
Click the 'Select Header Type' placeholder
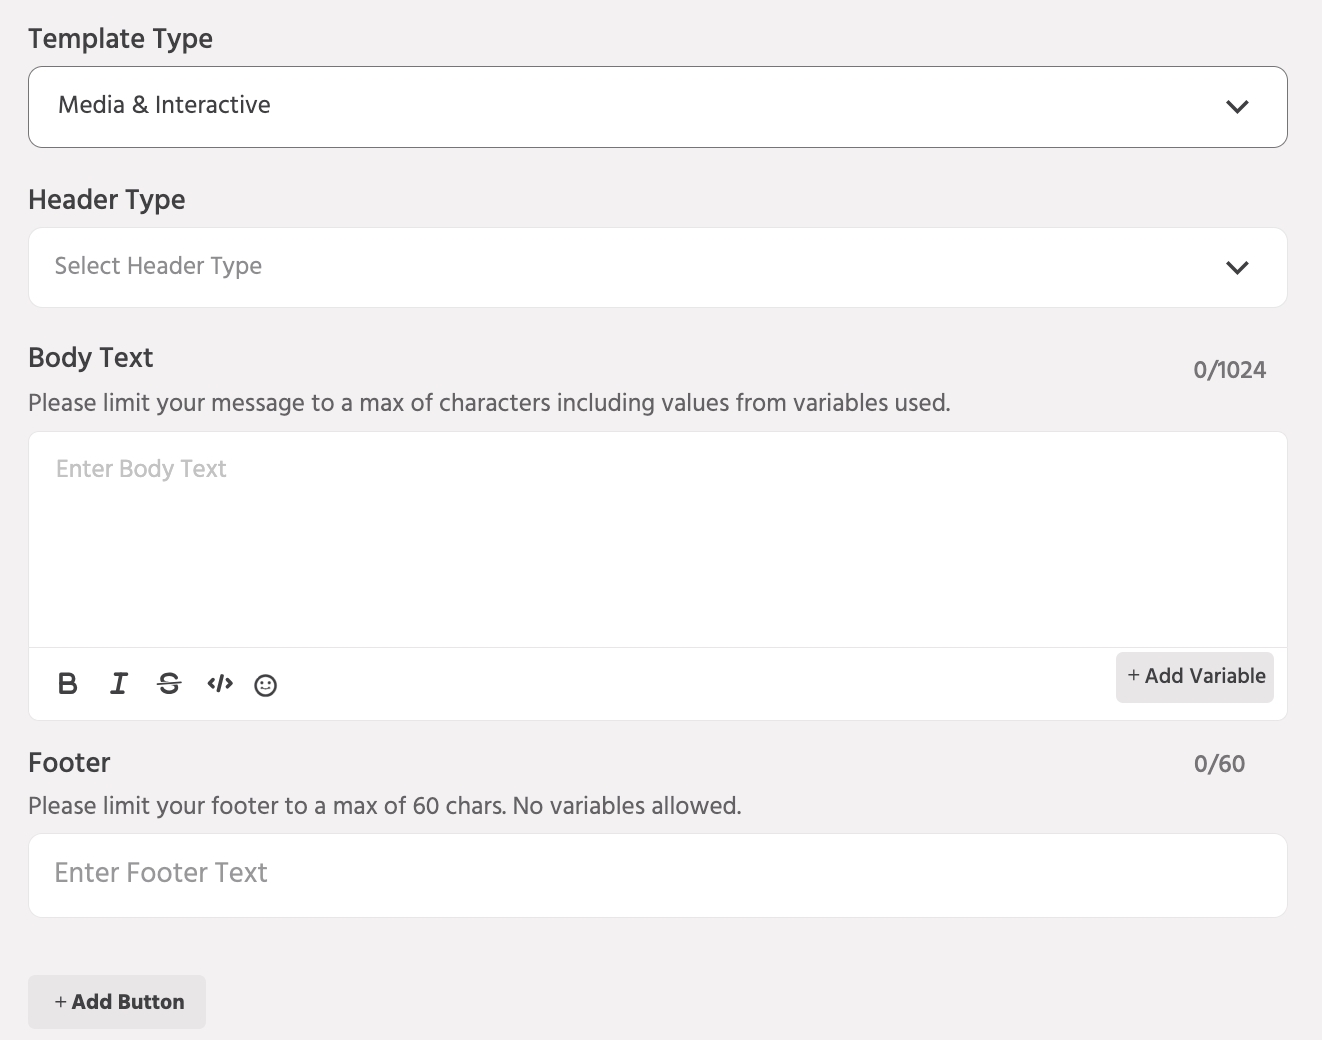click(x=157, y=266)
